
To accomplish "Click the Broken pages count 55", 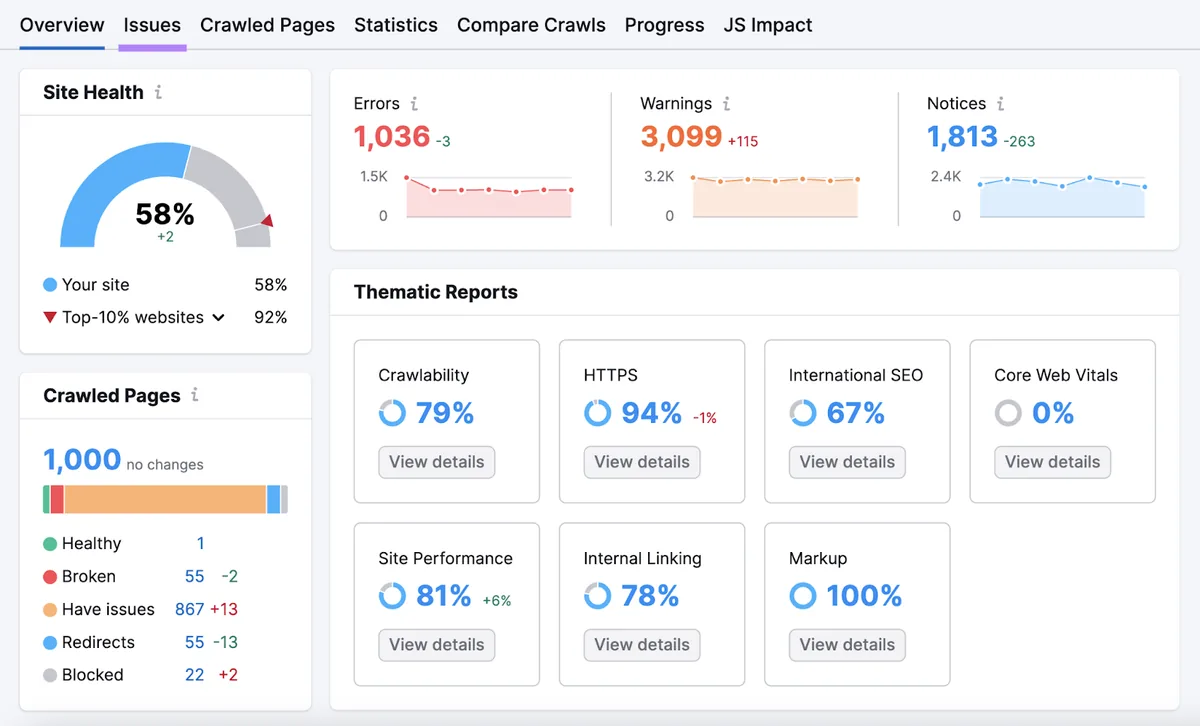I will 194,577.
